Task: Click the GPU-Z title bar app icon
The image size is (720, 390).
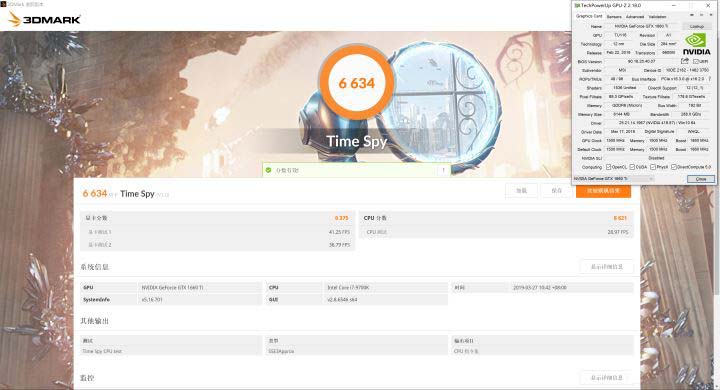Action: [577, 6]
